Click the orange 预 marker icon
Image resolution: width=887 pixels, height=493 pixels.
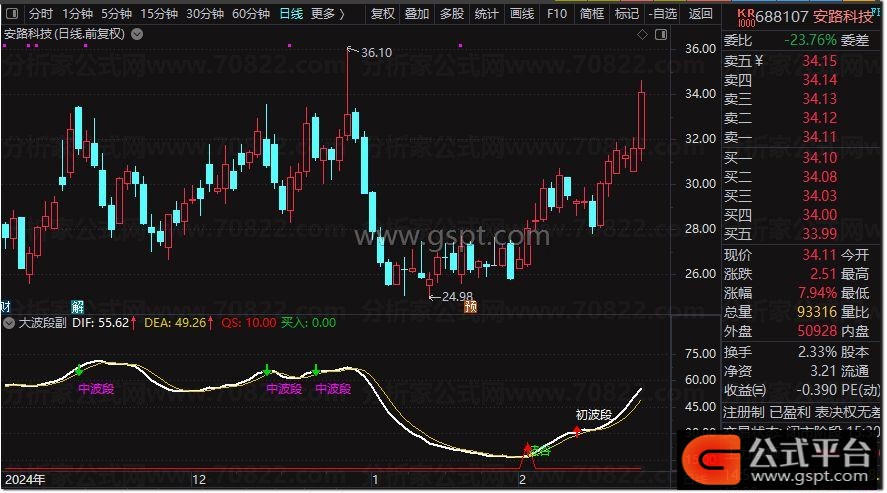471,306
